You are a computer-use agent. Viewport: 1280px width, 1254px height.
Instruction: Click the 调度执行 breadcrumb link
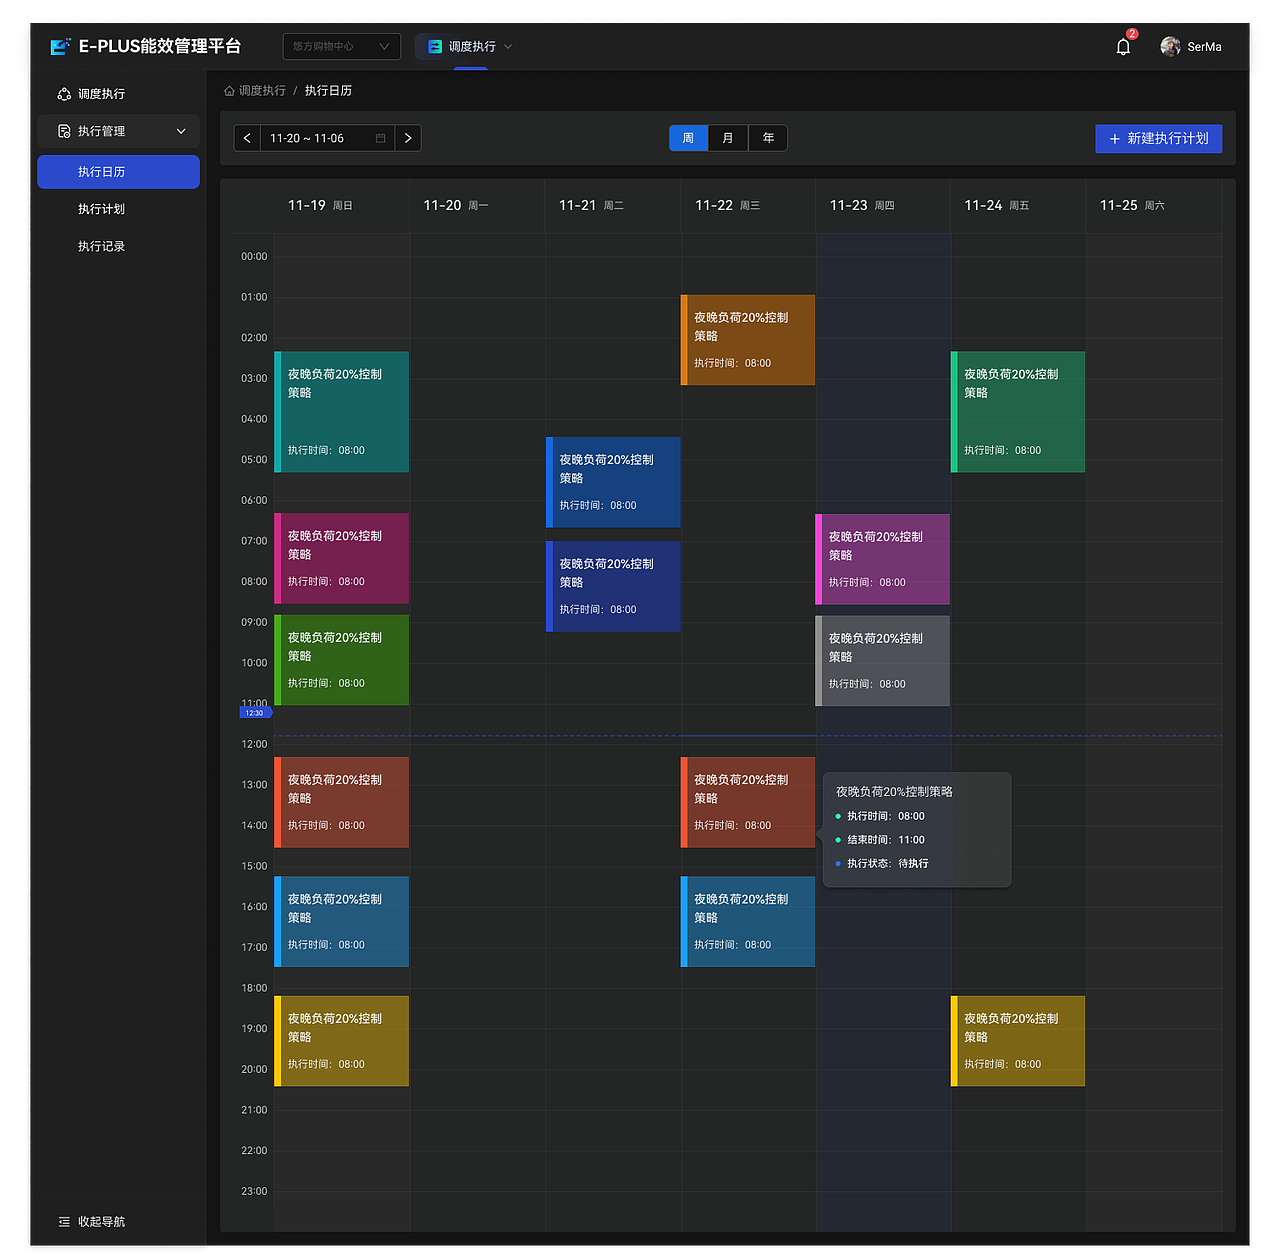[262, 90]
